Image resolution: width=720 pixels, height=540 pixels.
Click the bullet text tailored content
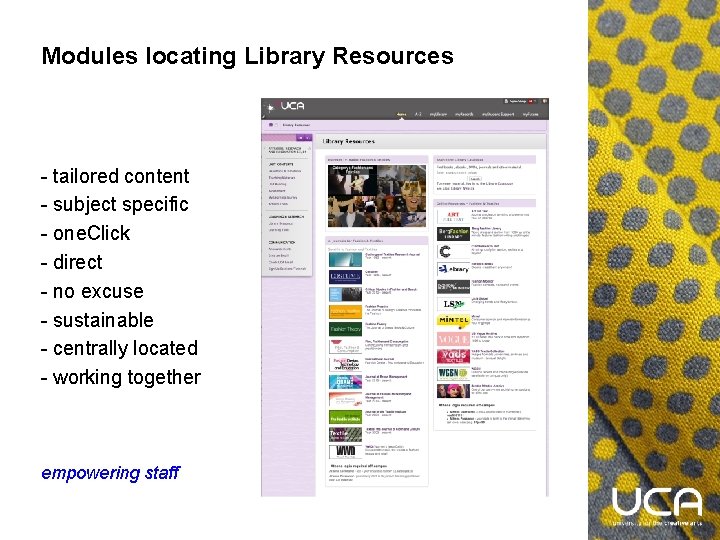121,176
